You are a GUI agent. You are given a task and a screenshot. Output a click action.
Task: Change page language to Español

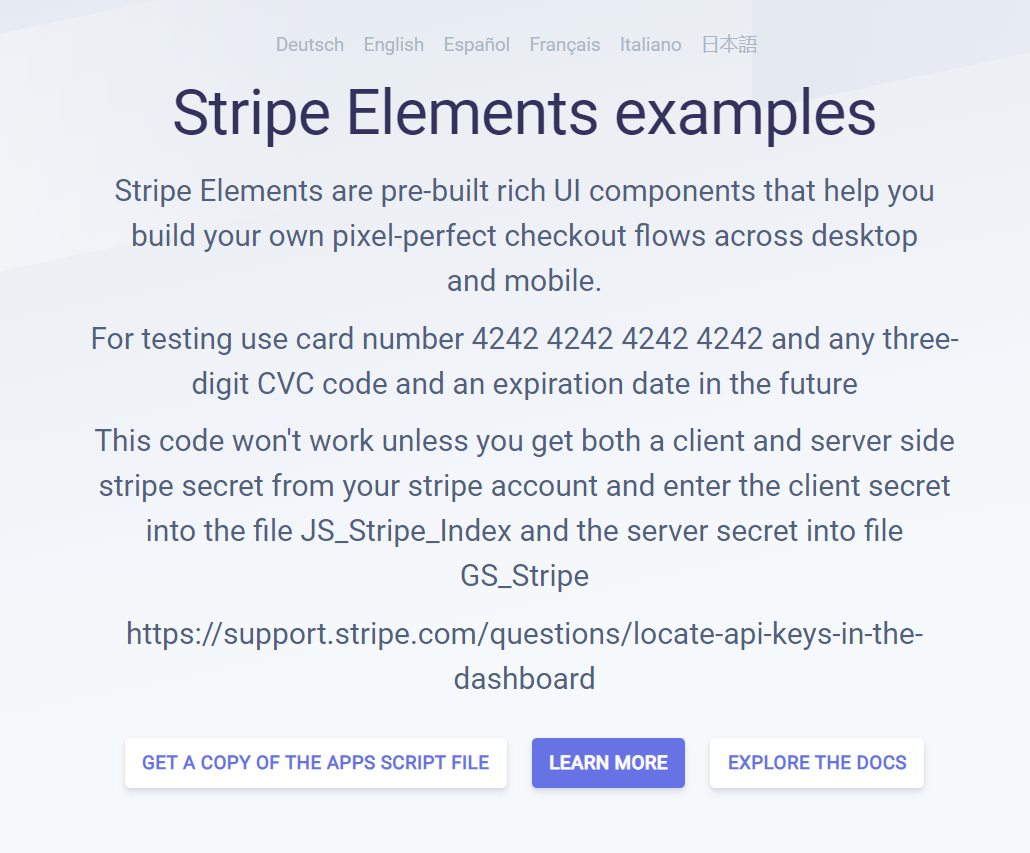(477, 45)
